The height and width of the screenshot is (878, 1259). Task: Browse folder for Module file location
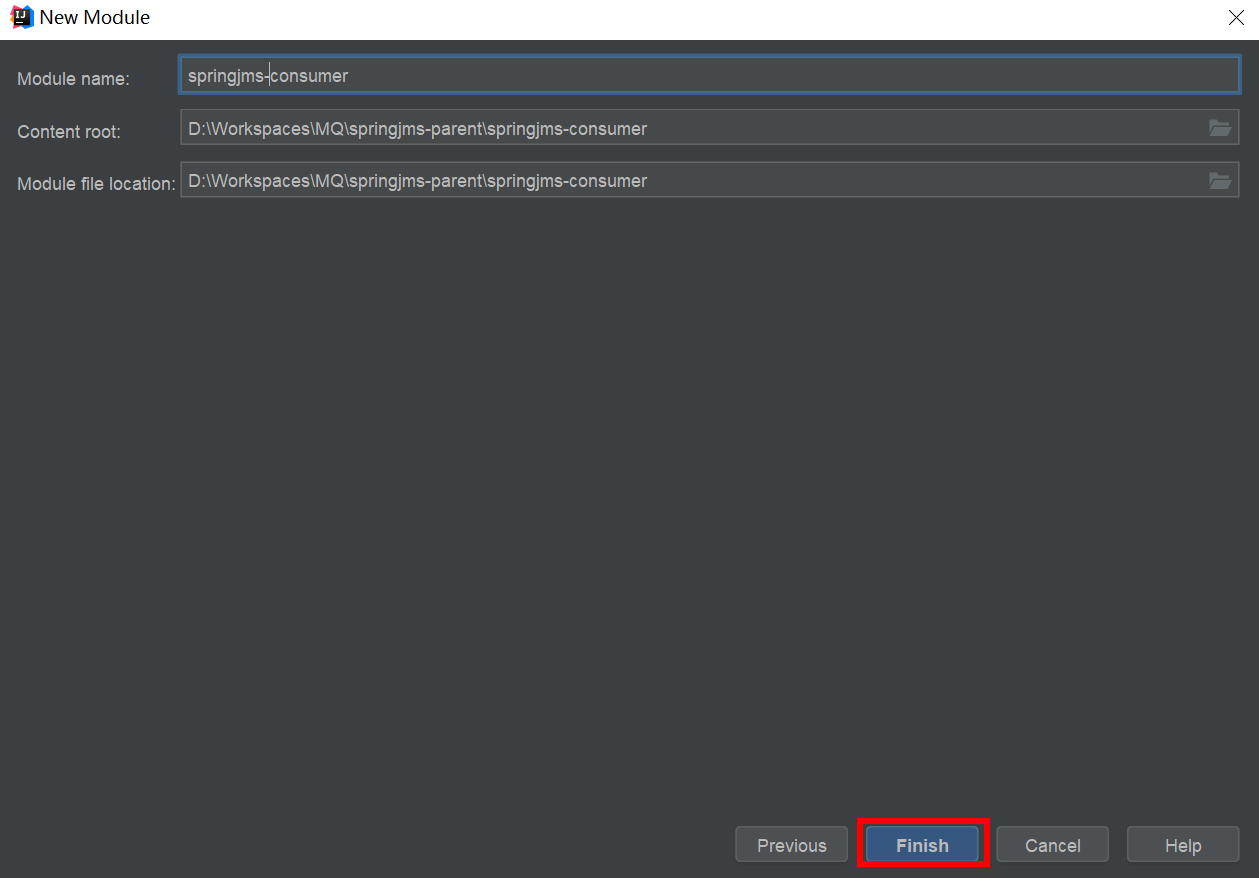pyautogui.click(x=1219, y=181)
